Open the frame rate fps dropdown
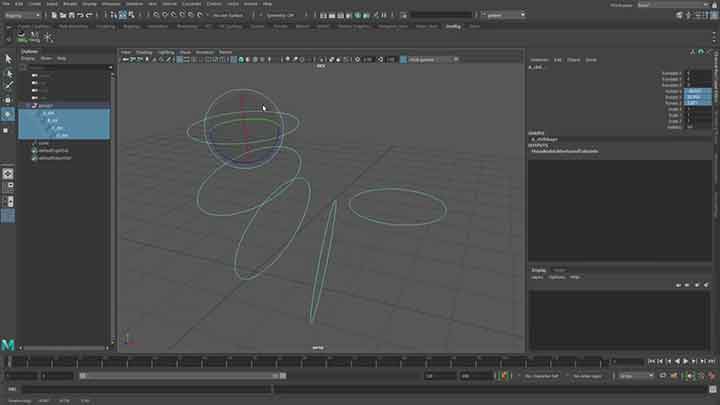720x405 pixels. coord(636,376)
